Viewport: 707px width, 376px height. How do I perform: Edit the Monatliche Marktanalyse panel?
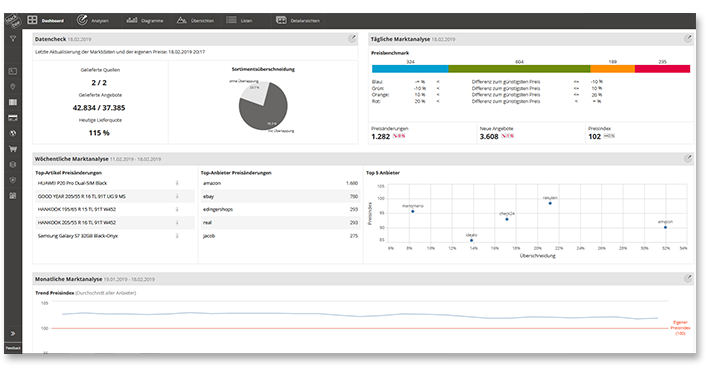click(x=688, y=279)
